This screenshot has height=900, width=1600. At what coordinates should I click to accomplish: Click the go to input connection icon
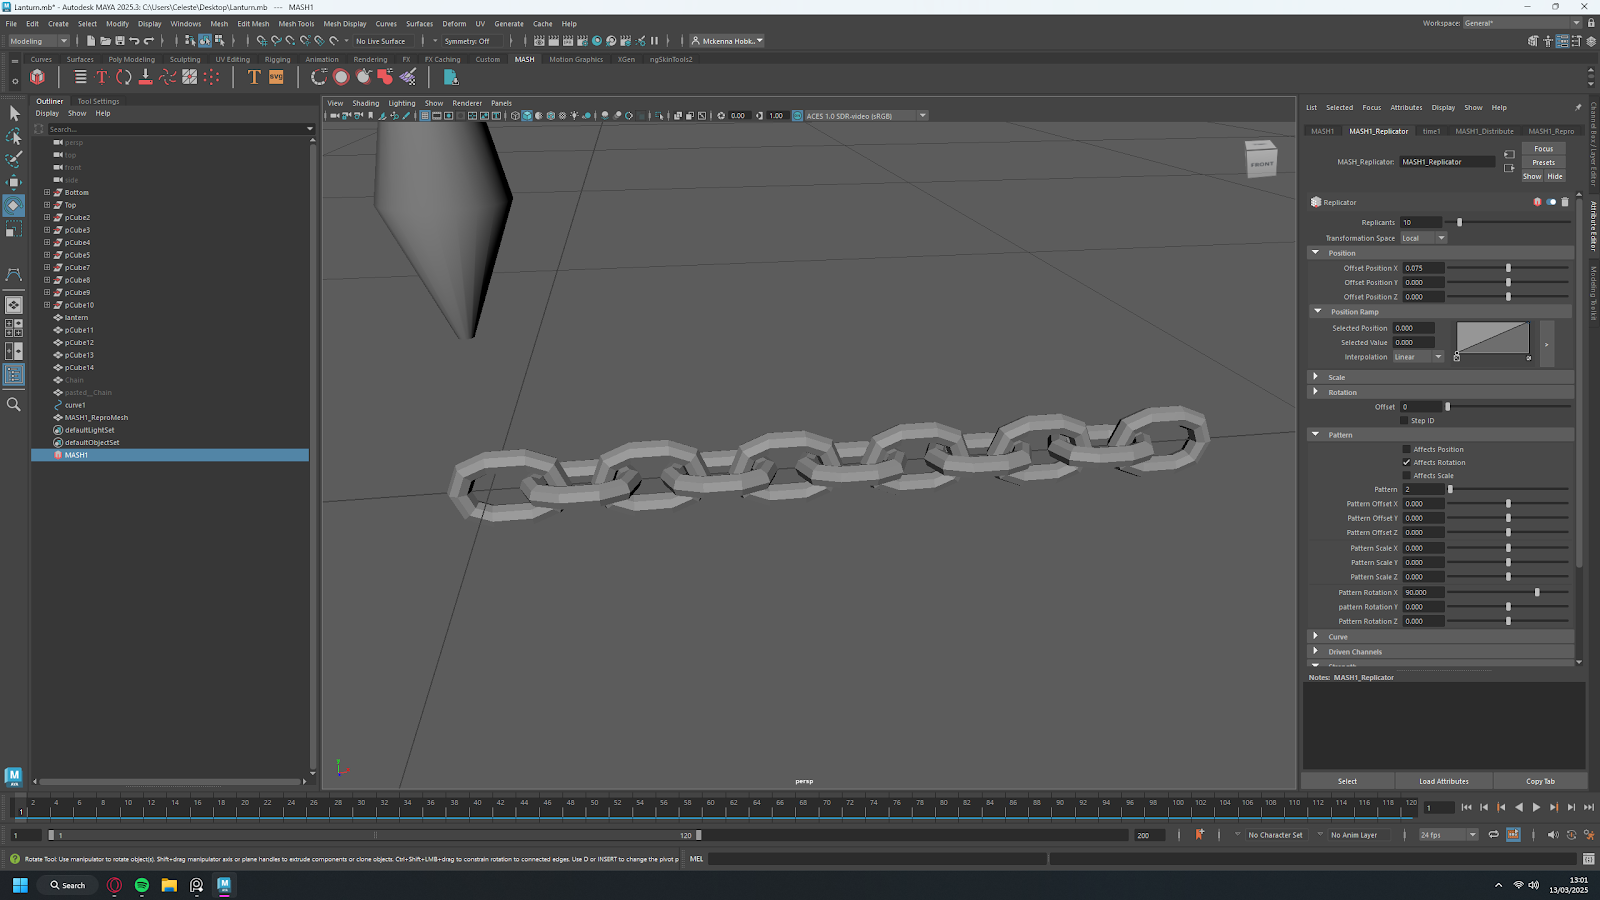pyautogui.click(x=1509, y=155)
